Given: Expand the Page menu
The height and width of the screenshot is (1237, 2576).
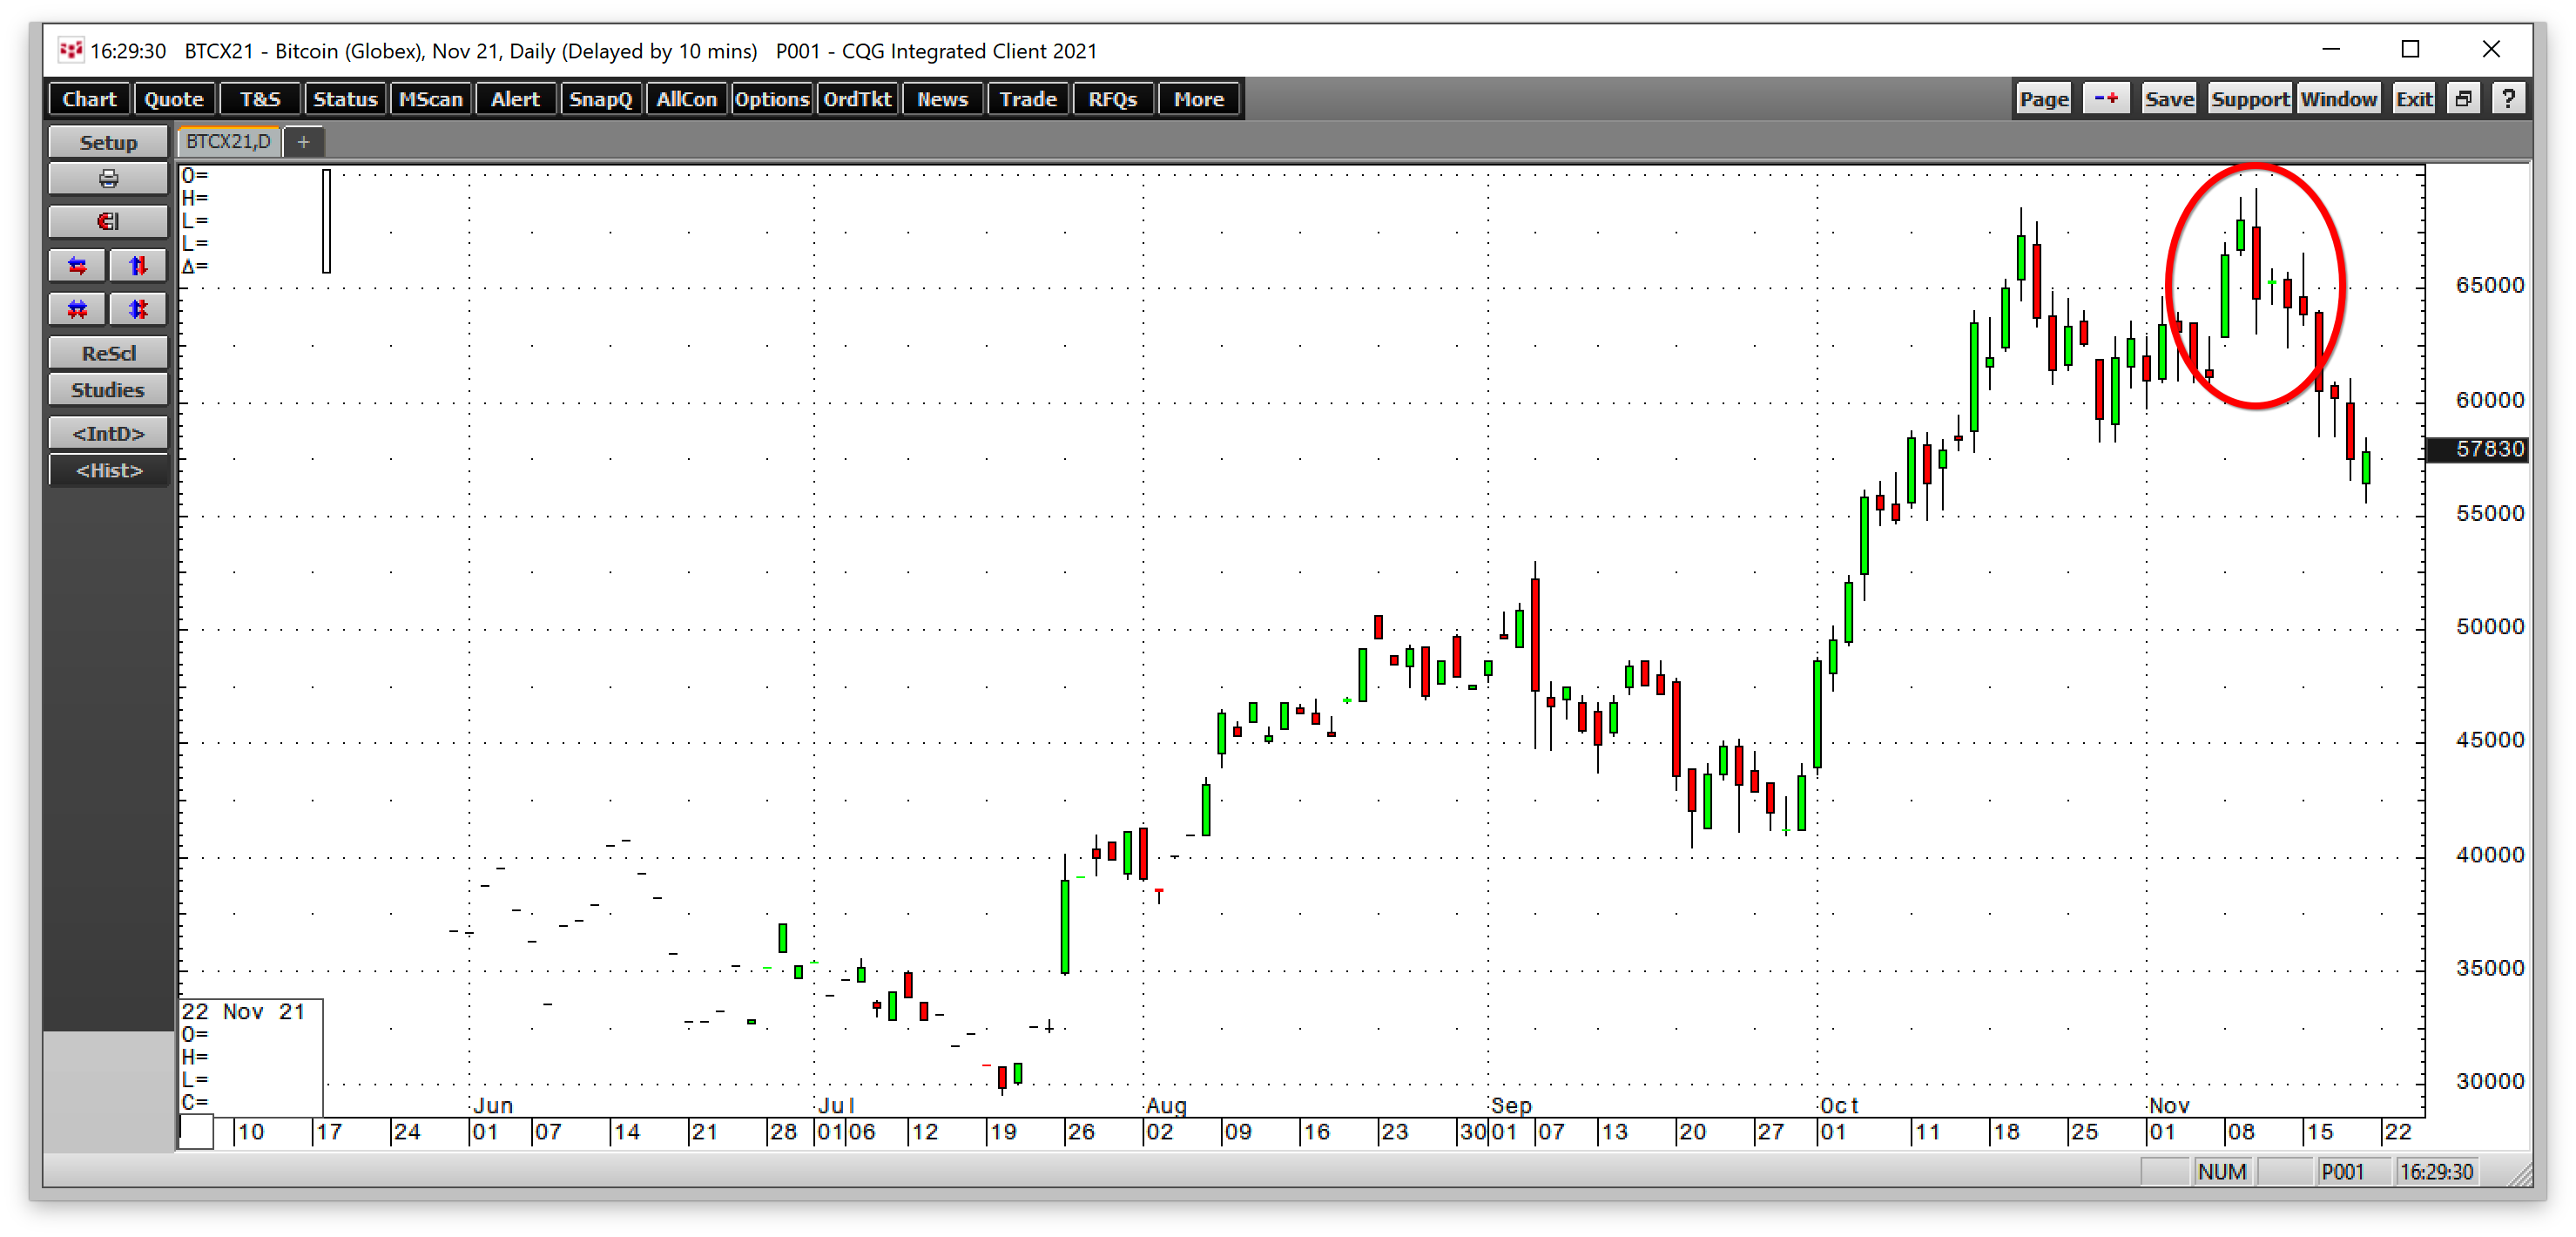Looking at the screenshot, I should coord(2043,99).
